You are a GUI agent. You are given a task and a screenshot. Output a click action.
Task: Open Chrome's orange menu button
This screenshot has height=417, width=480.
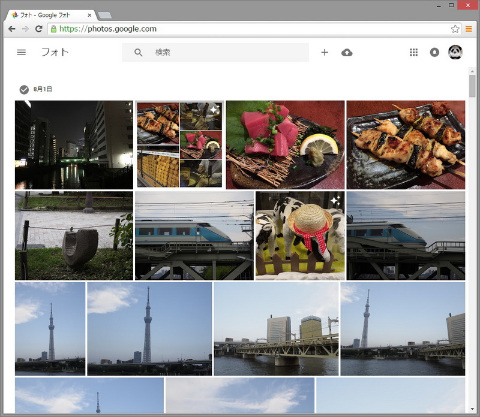coord(469,29)
